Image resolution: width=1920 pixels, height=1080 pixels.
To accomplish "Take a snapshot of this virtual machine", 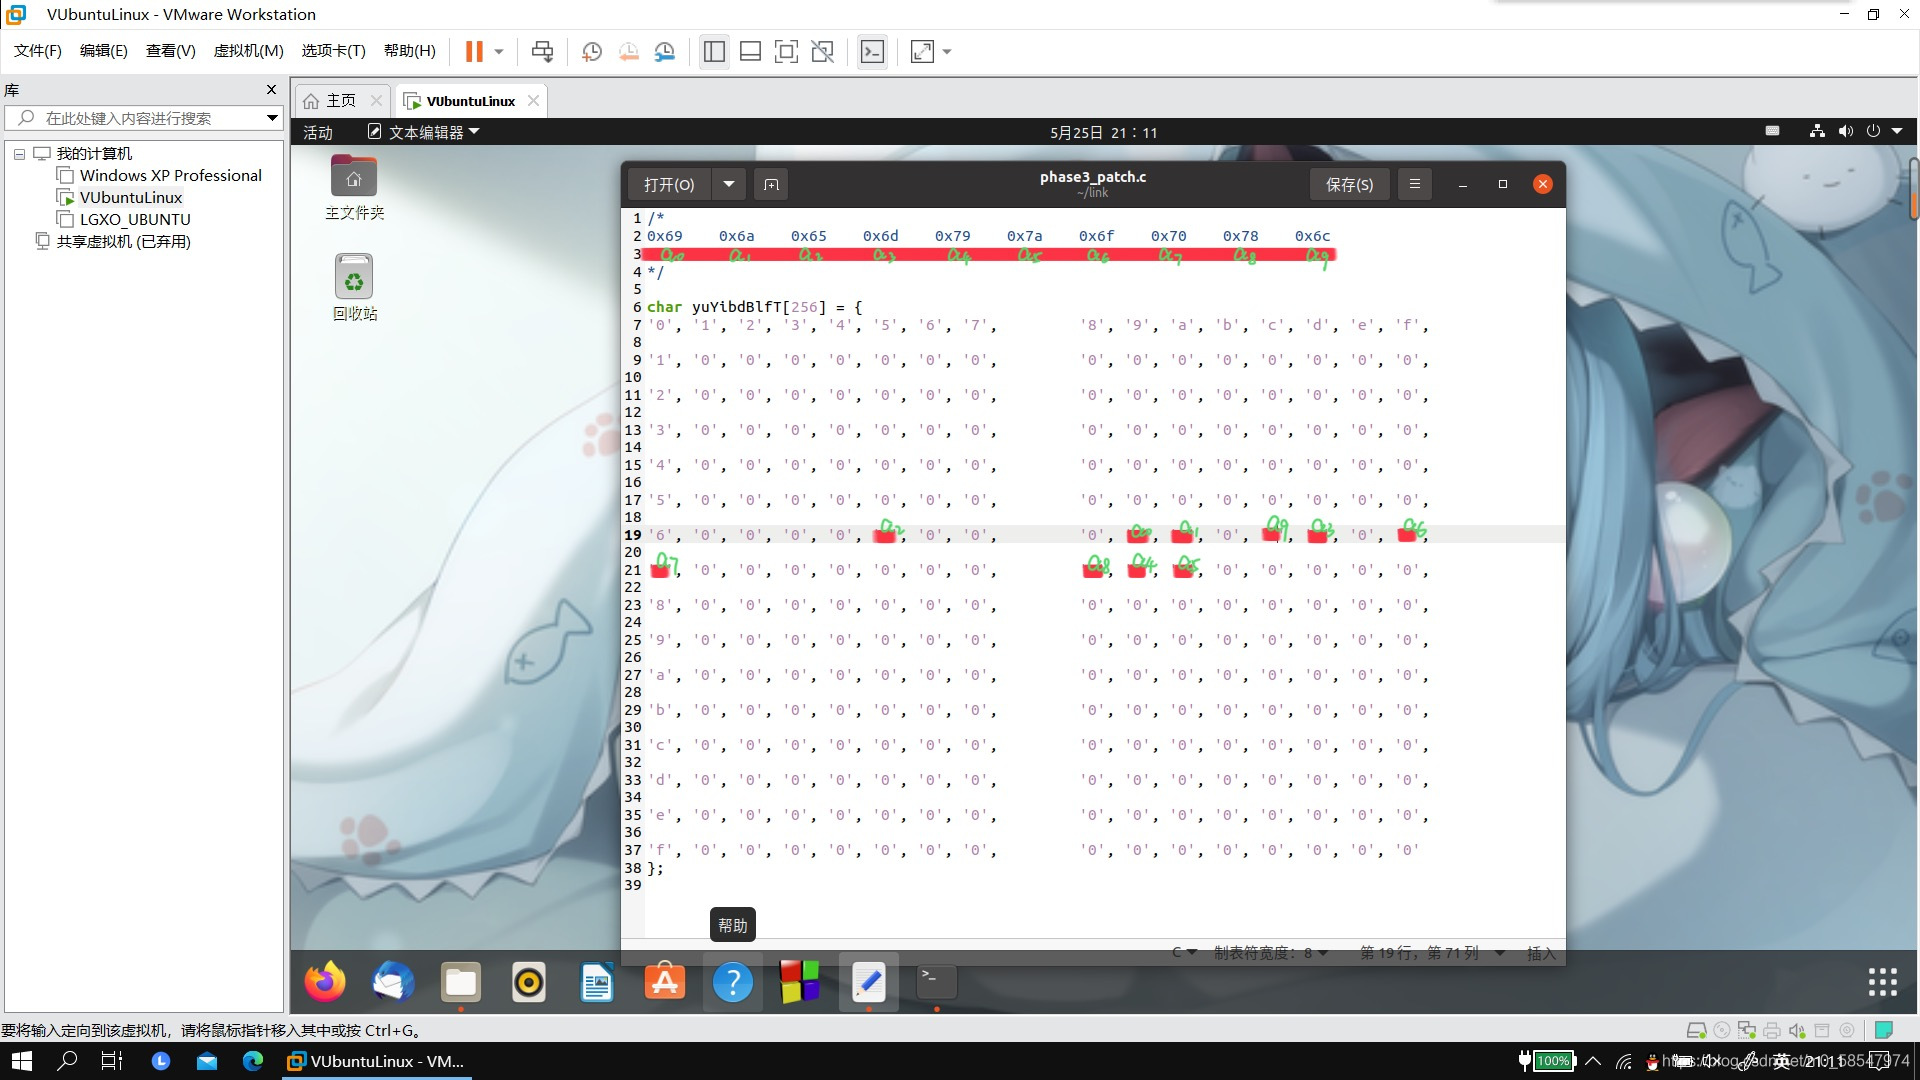I will (591, 51).
